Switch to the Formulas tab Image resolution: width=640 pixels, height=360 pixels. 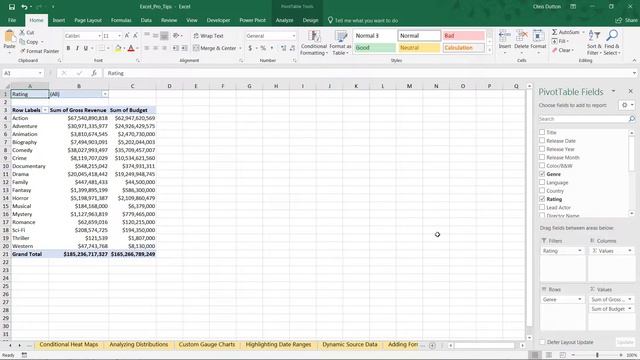click(121, 20)
